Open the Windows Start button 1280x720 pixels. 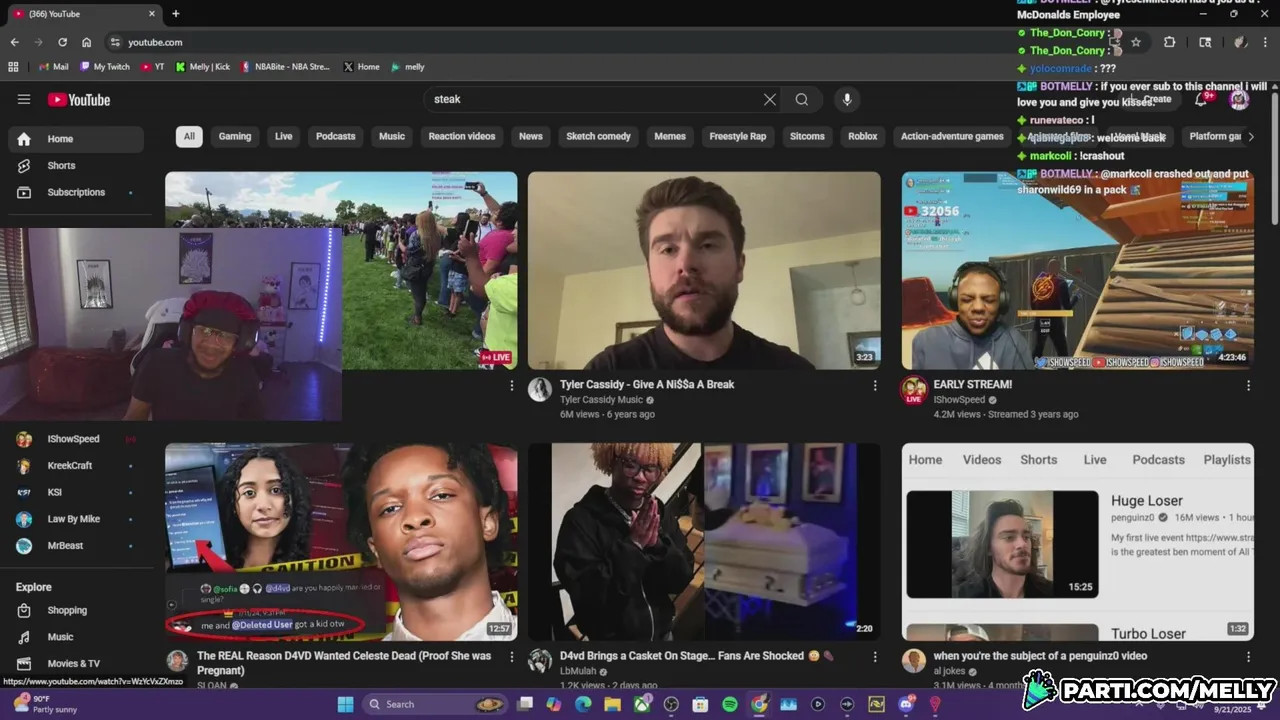345,704
